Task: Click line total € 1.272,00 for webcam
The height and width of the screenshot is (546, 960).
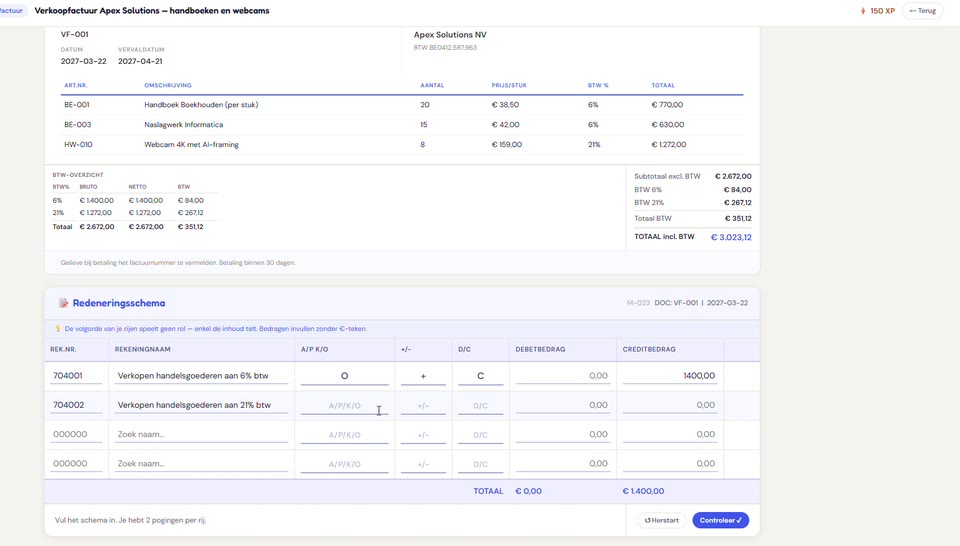Action: (x=669, y=144)
